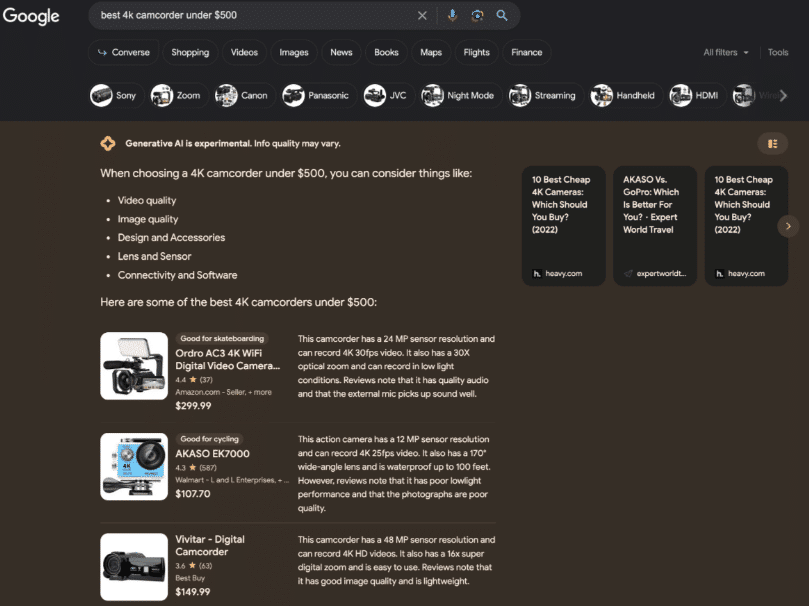The image size is (809, 606).
Task: Switch to the Videos tab
Action: 244,52
